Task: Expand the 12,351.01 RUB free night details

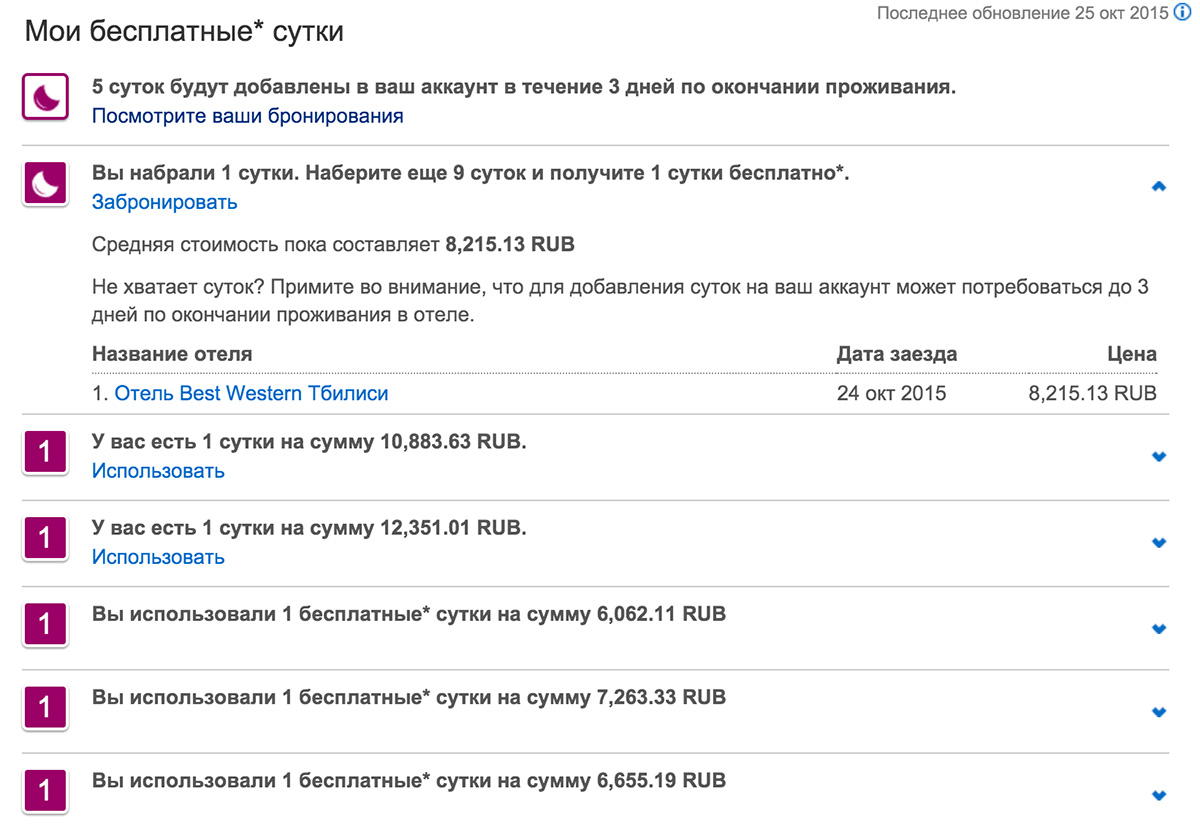Action: 1159,543
